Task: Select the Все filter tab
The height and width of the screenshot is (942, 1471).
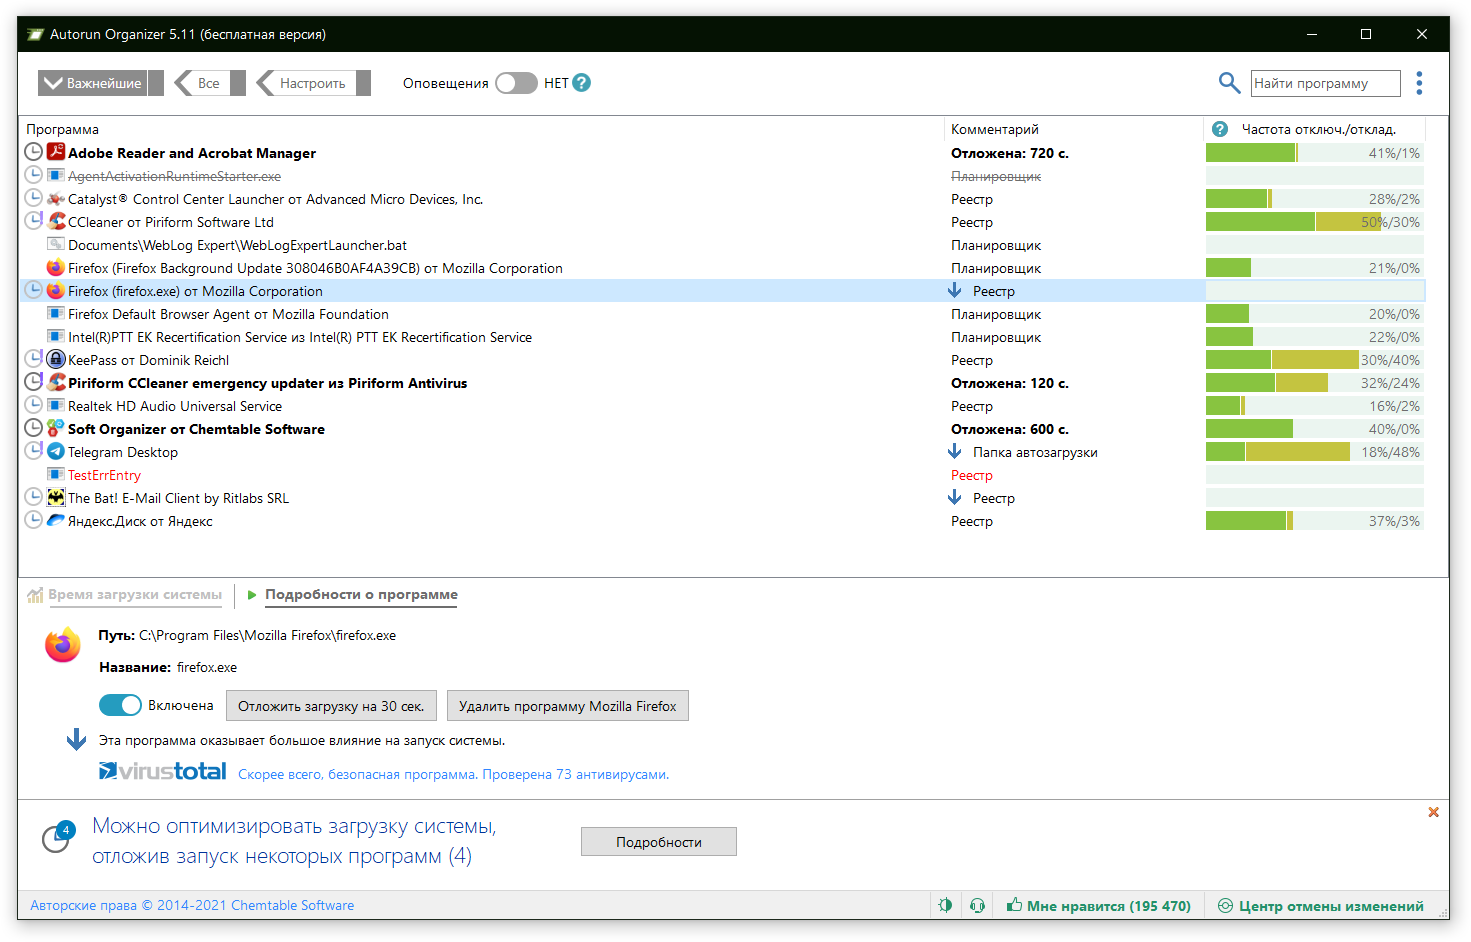Action: (209, 83)
